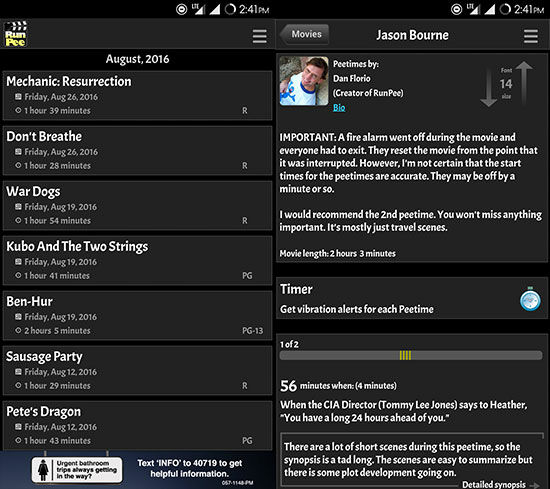This screenshot has width=550, height=489.
Task: Tap clock icon next to 1 hour 39 minutes
Action: pos(18,110)
